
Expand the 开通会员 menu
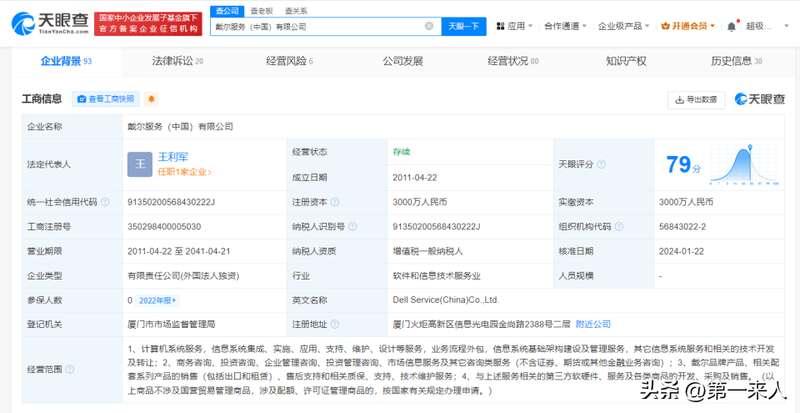pos(688,26)
